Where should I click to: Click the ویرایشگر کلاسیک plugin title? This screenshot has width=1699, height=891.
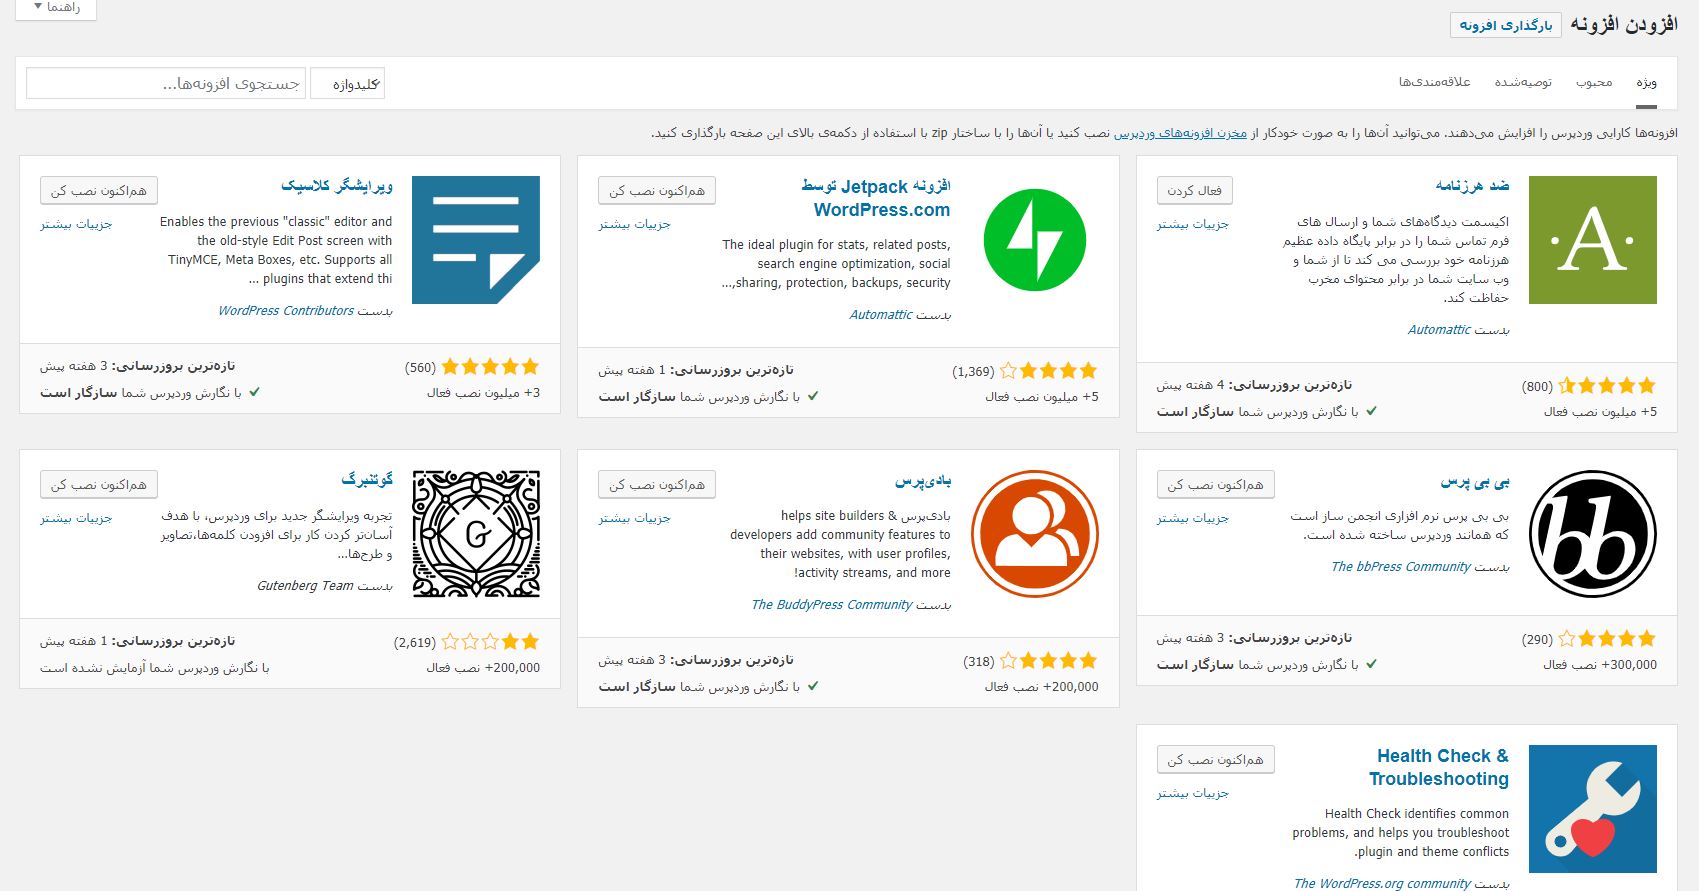[x=337, y=186]
